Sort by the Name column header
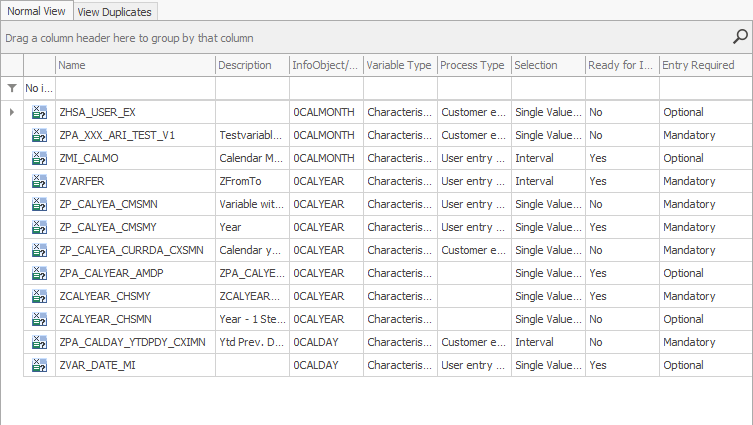This screenshot has width=753, height=425. coord(134,65)
